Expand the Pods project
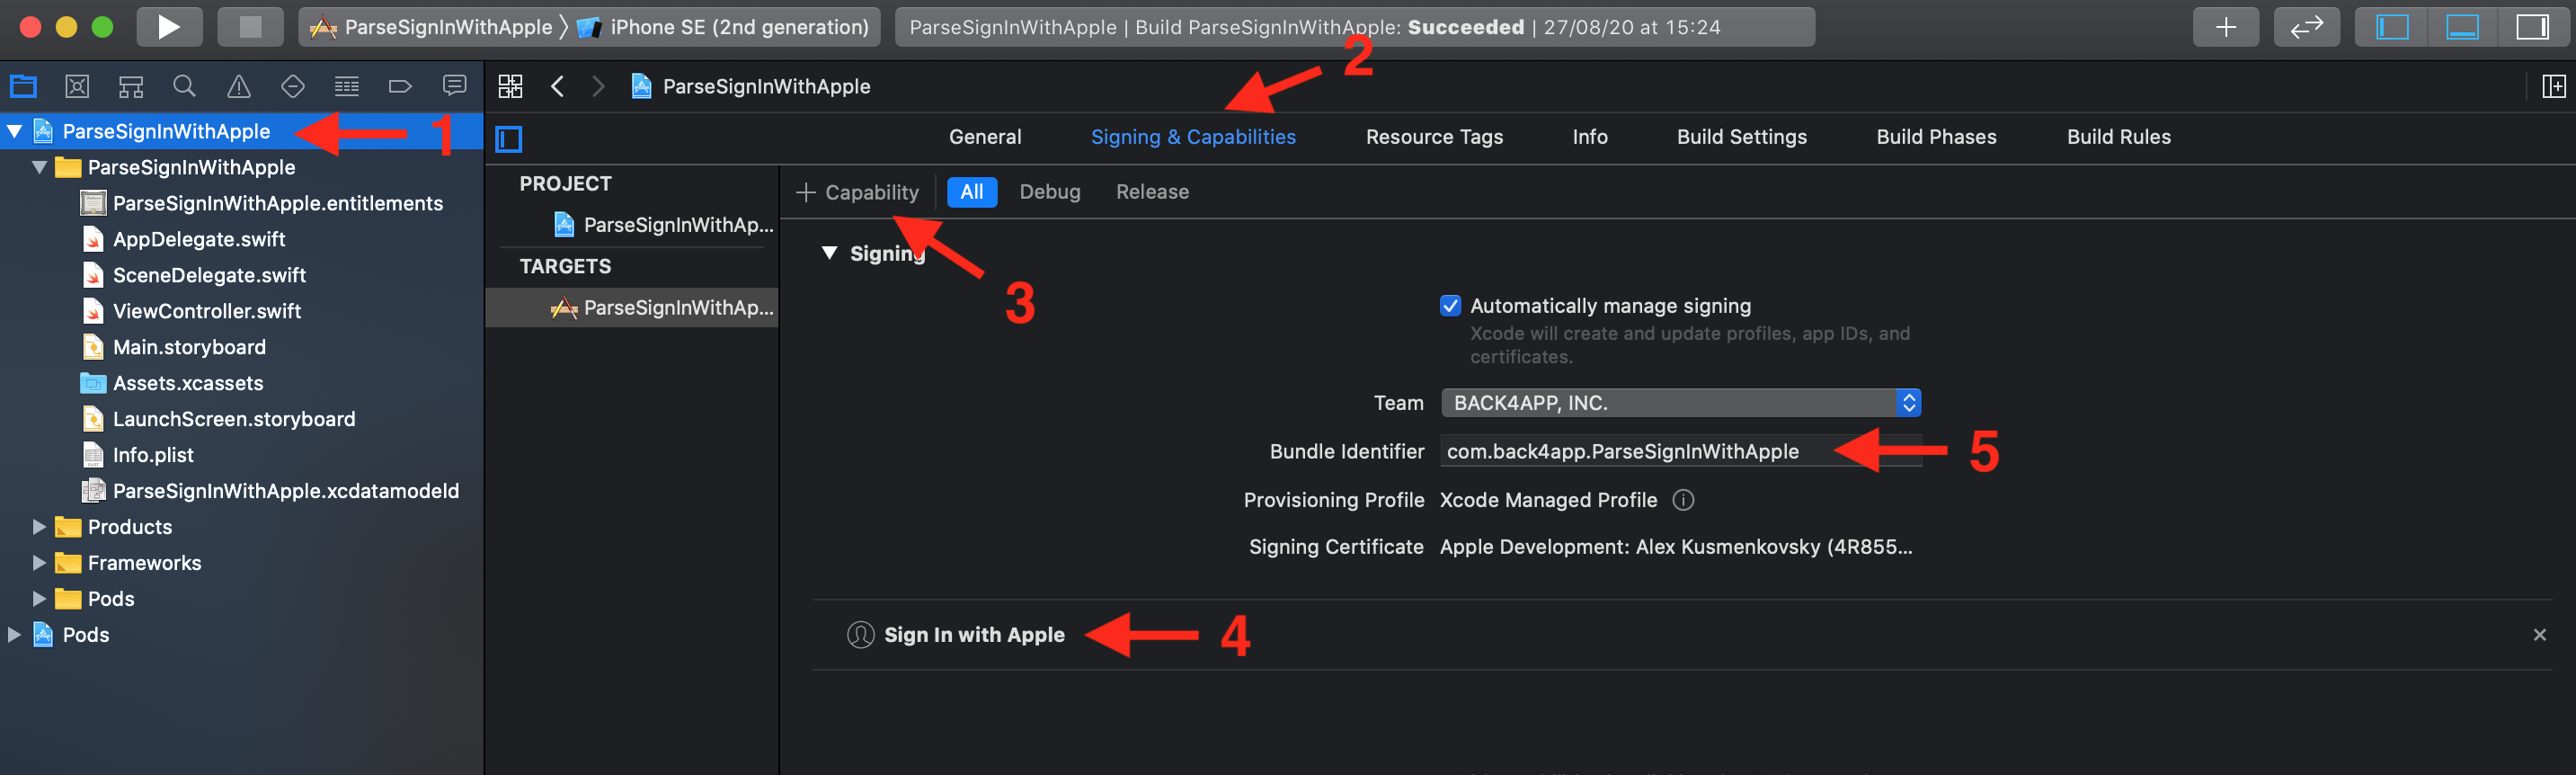The width and height of the screenshot is (2576, 775). (x=15, y=635)
